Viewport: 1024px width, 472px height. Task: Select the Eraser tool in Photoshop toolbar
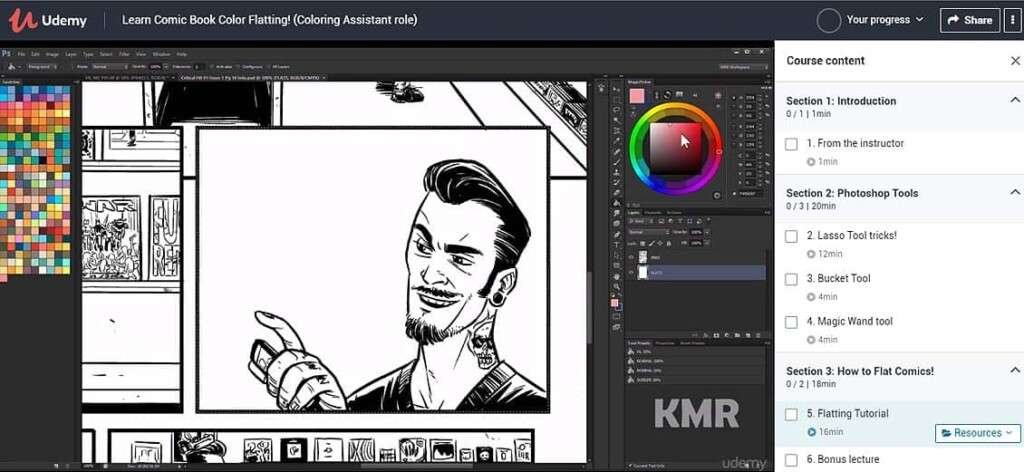click(x=616, y=193)
